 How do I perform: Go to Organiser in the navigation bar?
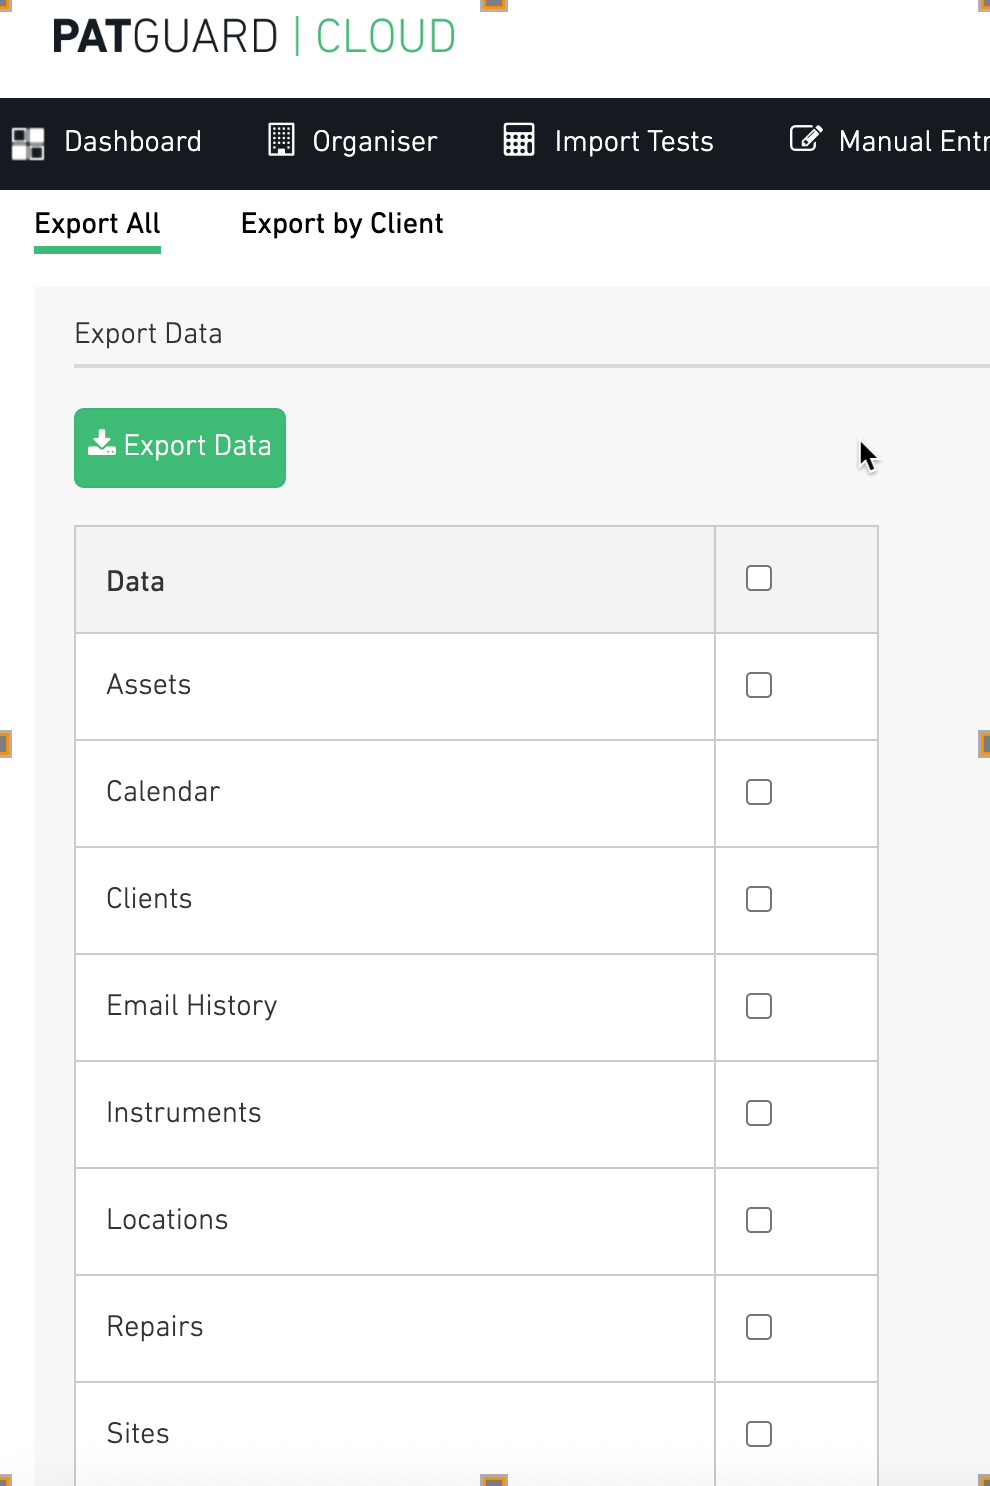pyautogui.click(x=353, y=141)
